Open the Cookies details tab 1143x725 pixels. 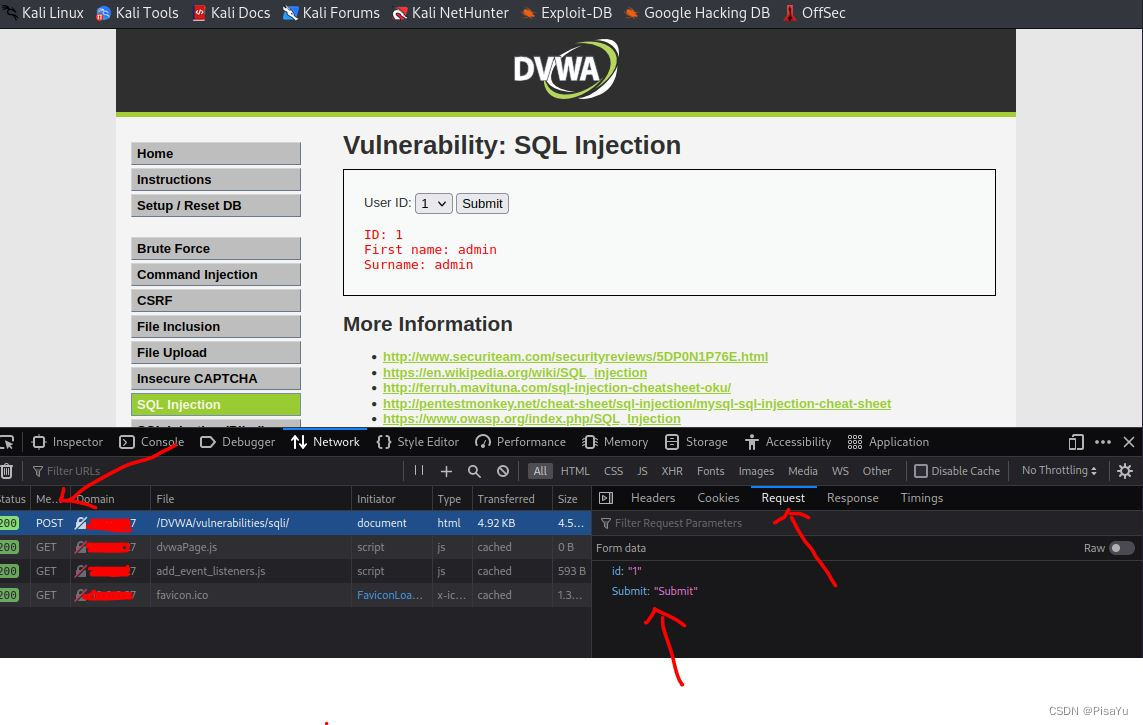(x=718, y=498)
